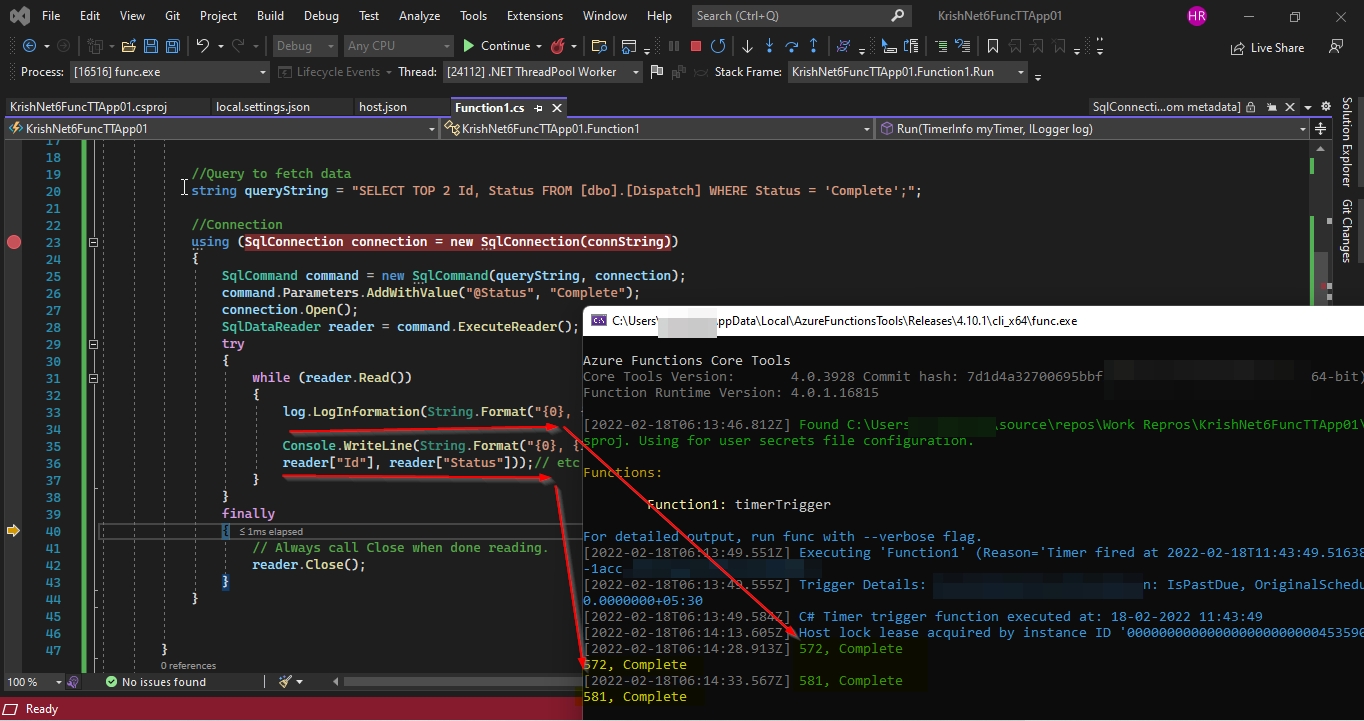Screen dimensions: 1364x721
Task: Click the Hot Reload flame icon
Action: (x=557, y=46)
